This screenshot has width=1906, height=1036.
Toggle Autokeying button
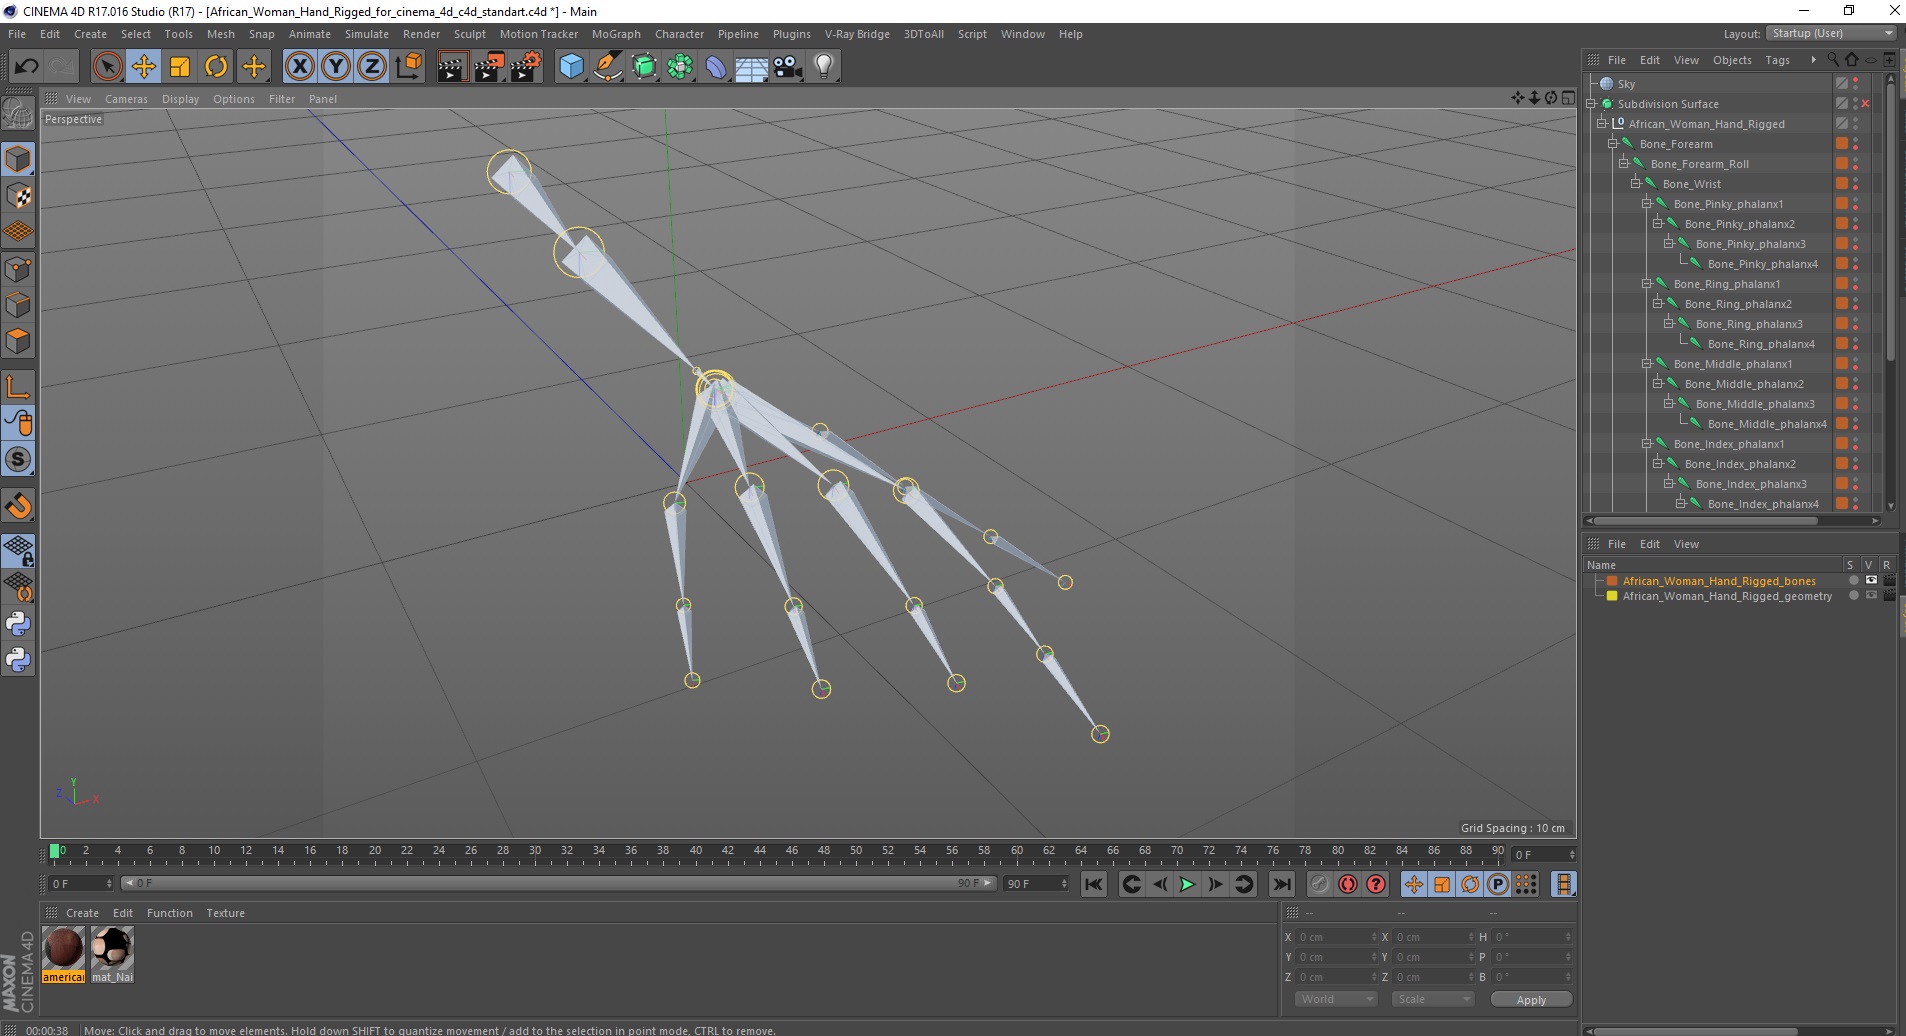click(1348, 884)
